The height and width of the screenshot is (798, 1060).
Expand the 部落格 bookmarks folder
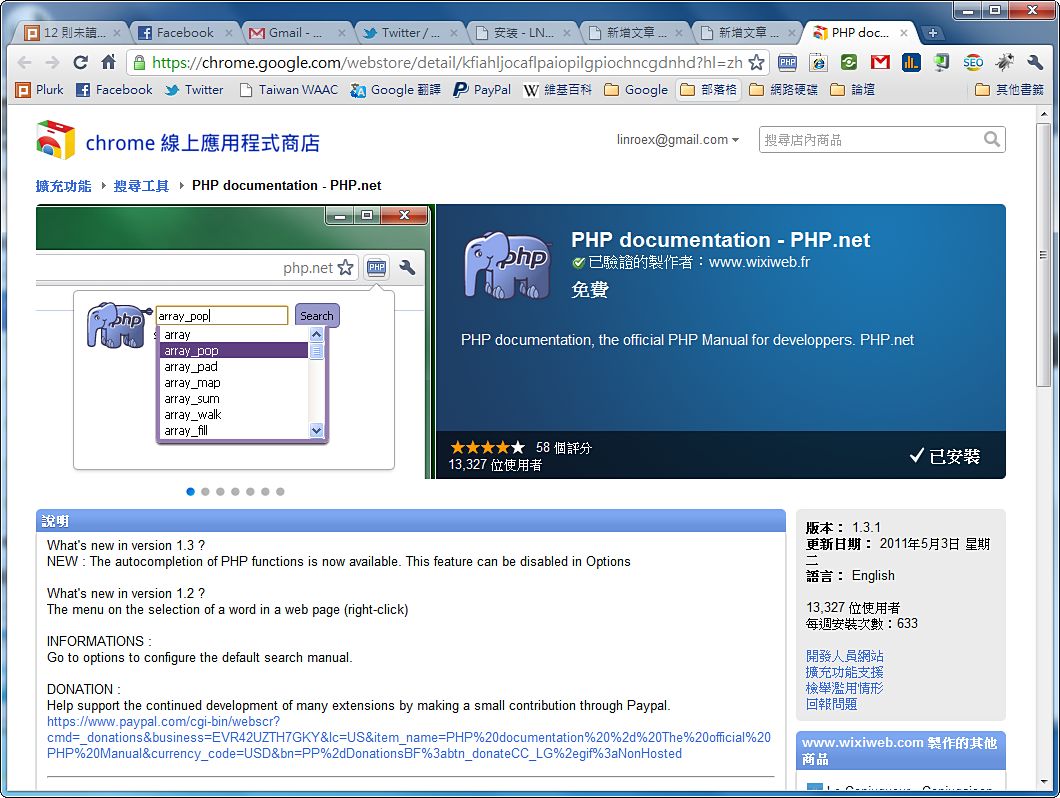(x=708, y=89)
